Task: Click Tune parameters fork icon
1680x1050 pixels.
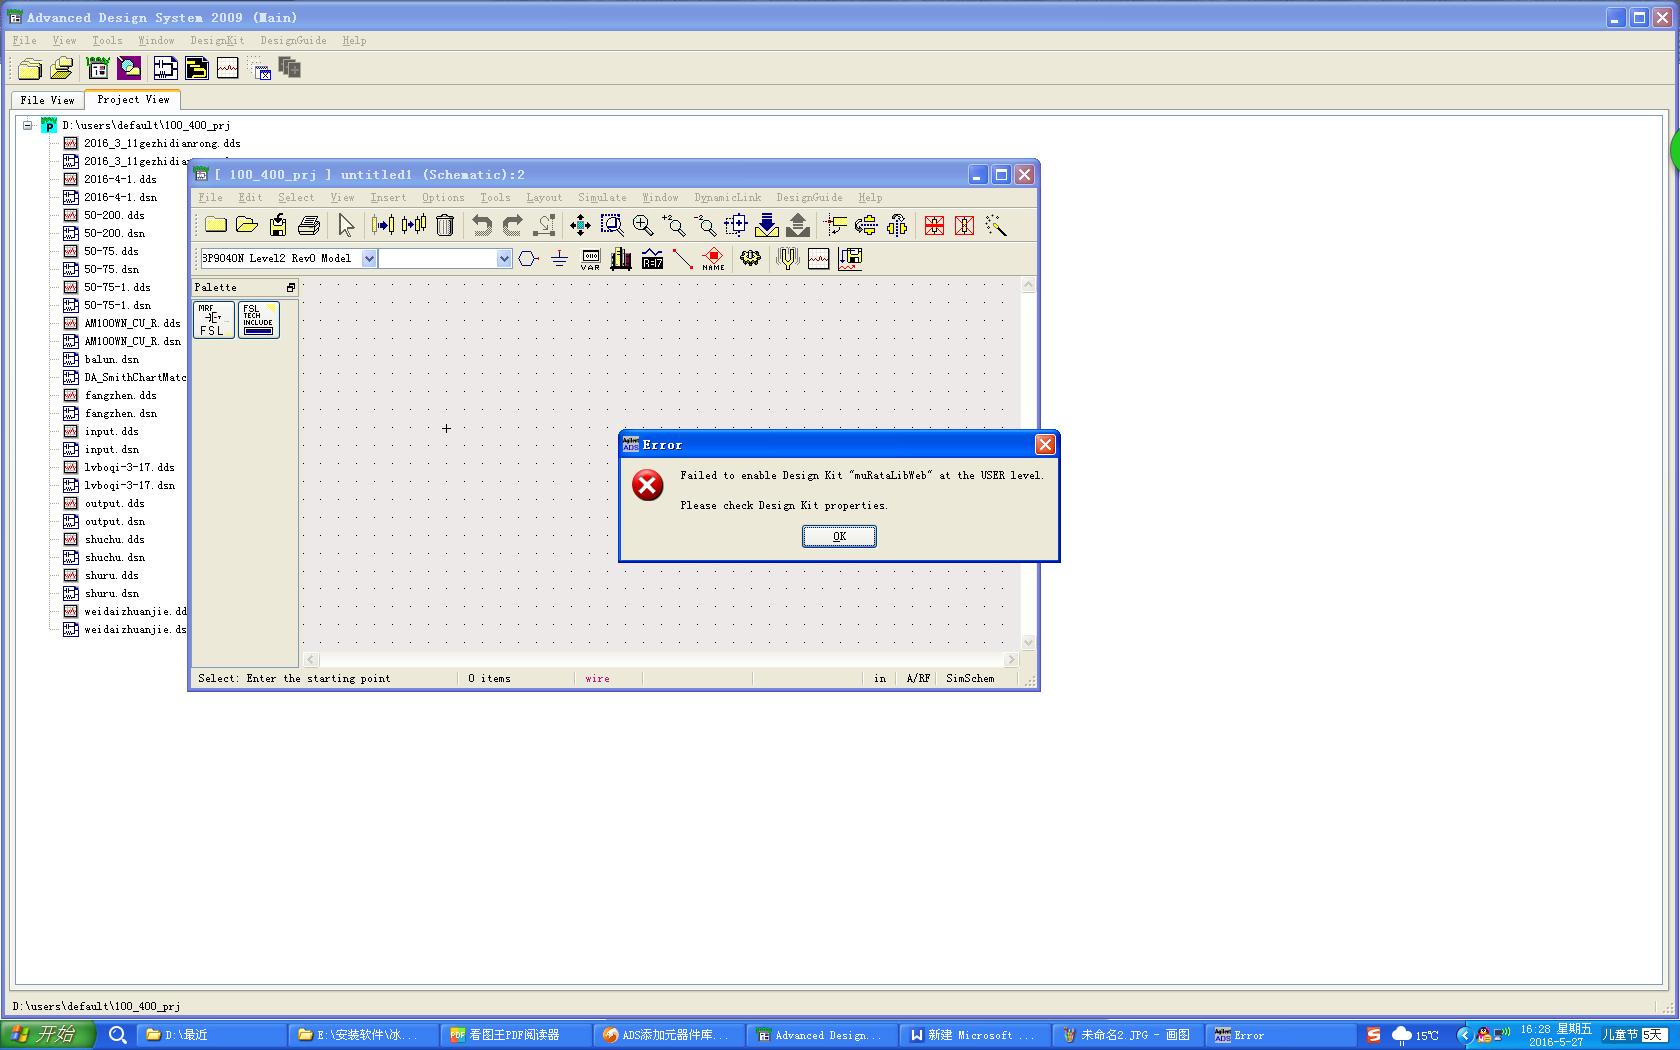Action: point(787,259)
